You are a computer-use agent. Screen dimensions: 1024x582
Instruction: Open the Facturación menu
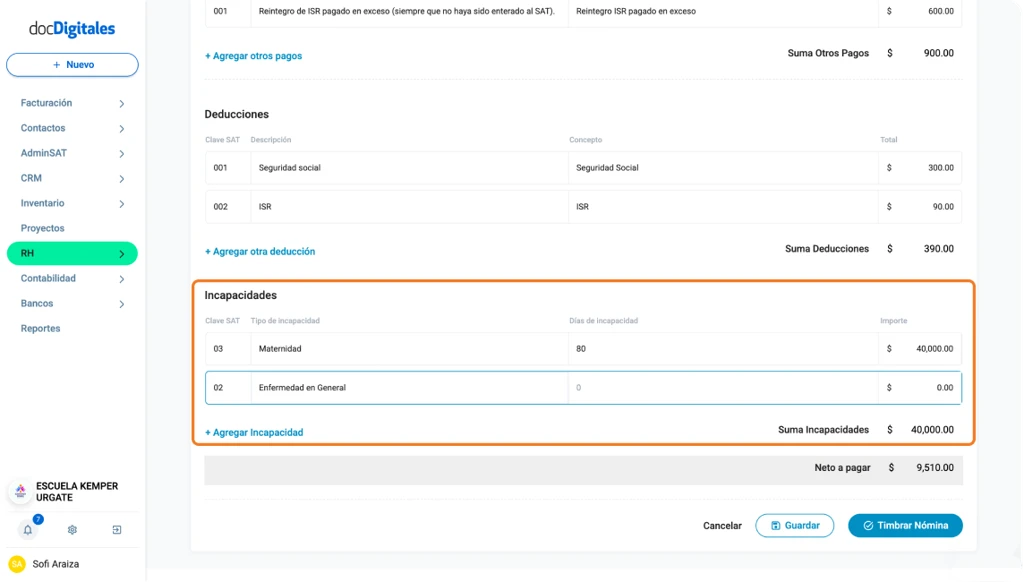46,103
